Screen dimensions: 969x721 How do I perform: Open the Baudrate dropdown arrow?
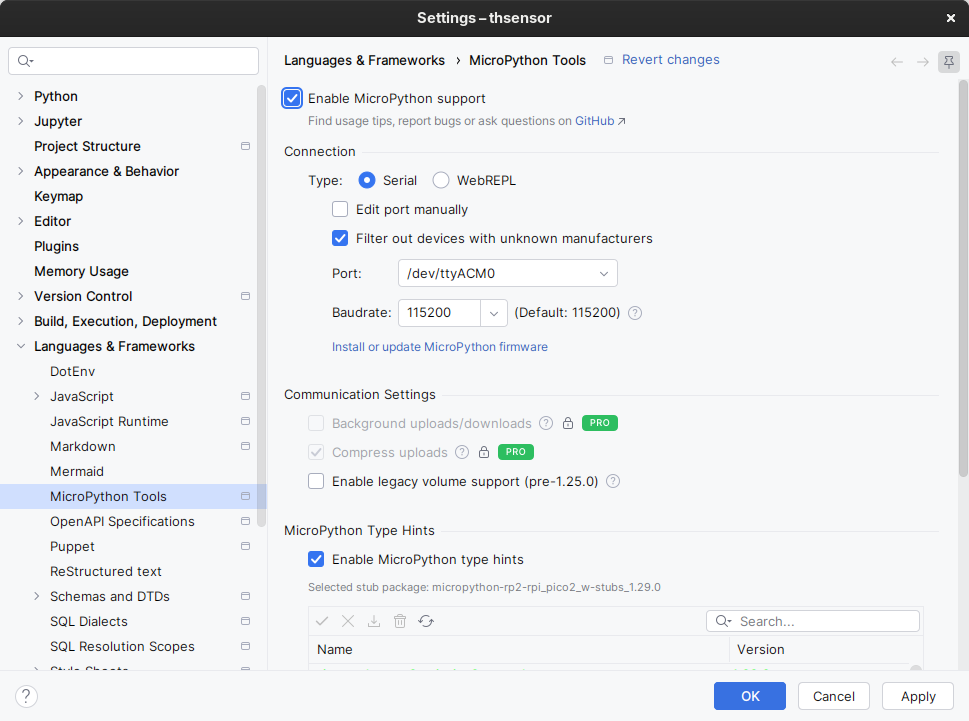[x=494, y=313]
